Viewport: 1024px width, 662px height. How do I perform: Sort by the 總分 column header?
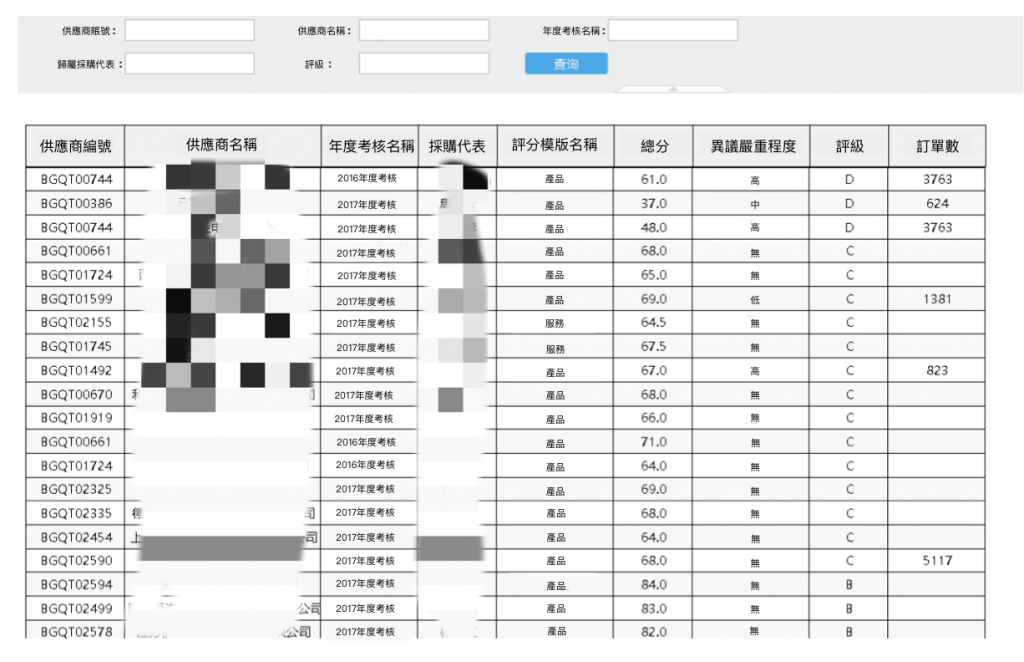(654, 146)
